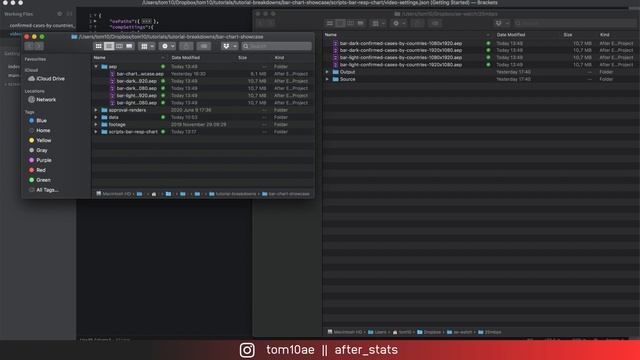Expand the footage folder
Image resolution: width=640 pixels, height=360 pixels.
96,124
